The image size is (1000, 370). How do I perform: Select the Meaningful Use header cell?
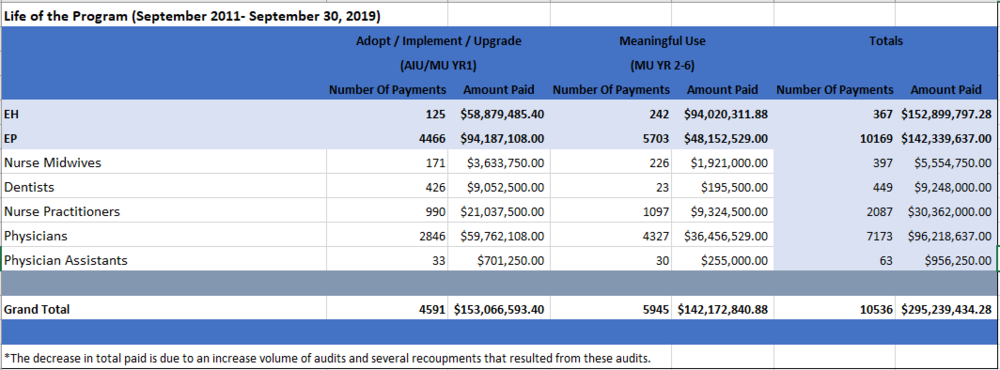click(662, 41)
